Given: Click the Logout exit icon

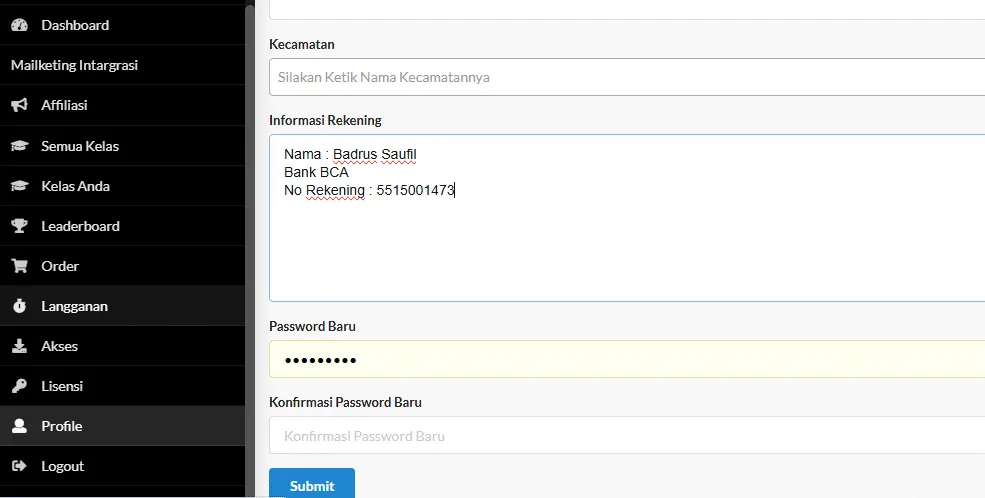Looking at the screenshot, I should pyautogui.click(x=19, y=466).
